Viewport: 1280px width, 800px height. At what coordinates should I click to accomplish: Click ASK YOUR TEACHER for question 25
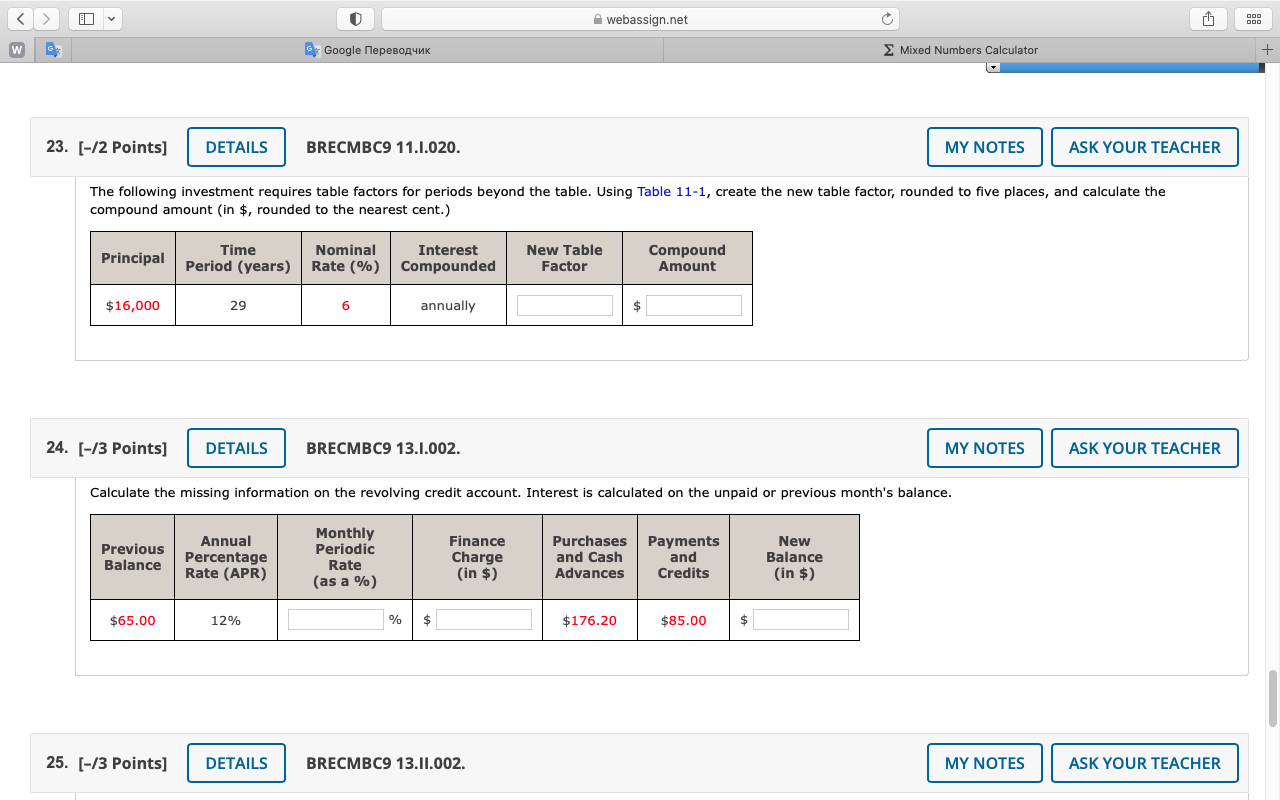1145,763
